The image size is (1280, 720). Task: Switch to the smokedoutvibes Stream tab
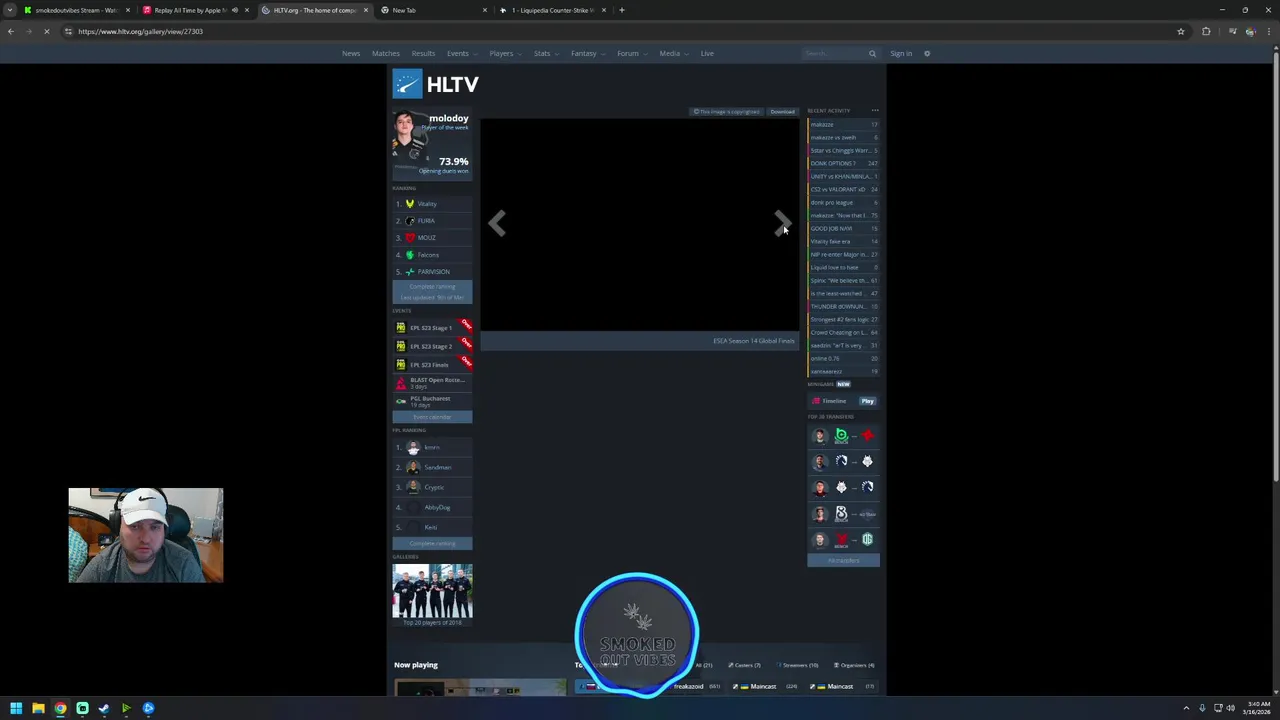[x=75, y=10]
